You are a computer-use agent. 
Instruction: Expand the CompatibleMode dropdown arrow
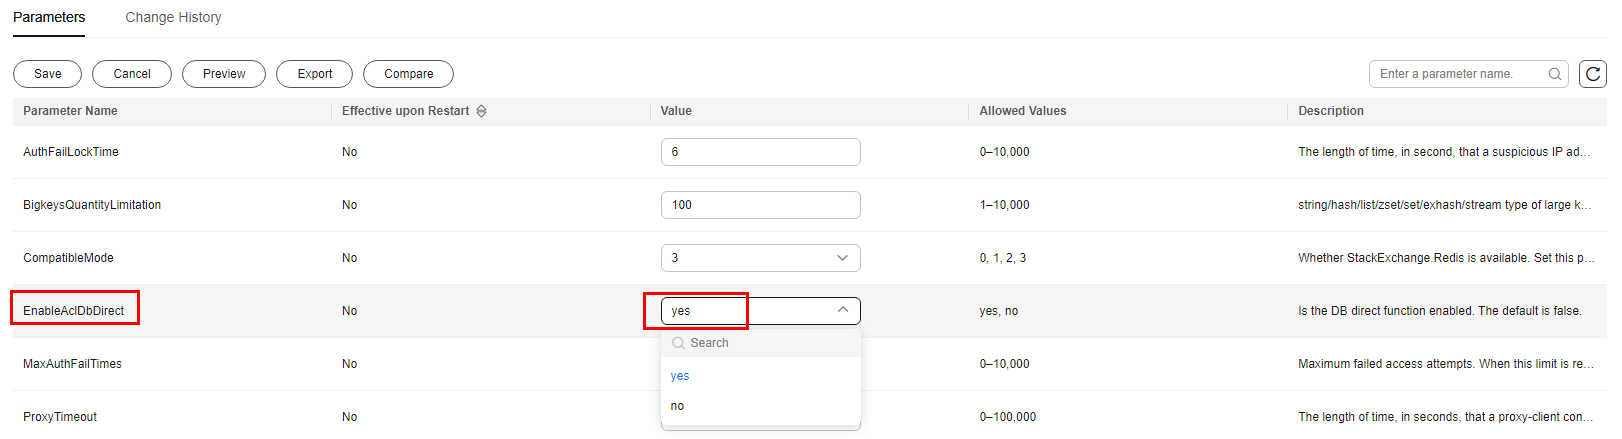pos(842,258)
